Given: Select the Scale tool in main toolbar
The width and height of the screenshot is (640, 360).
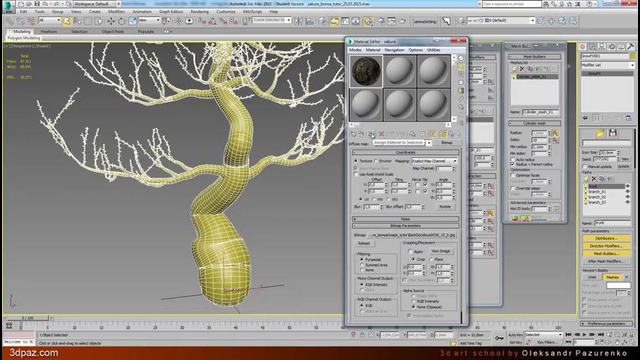Looking at the screenshot, I should (132, 21).
